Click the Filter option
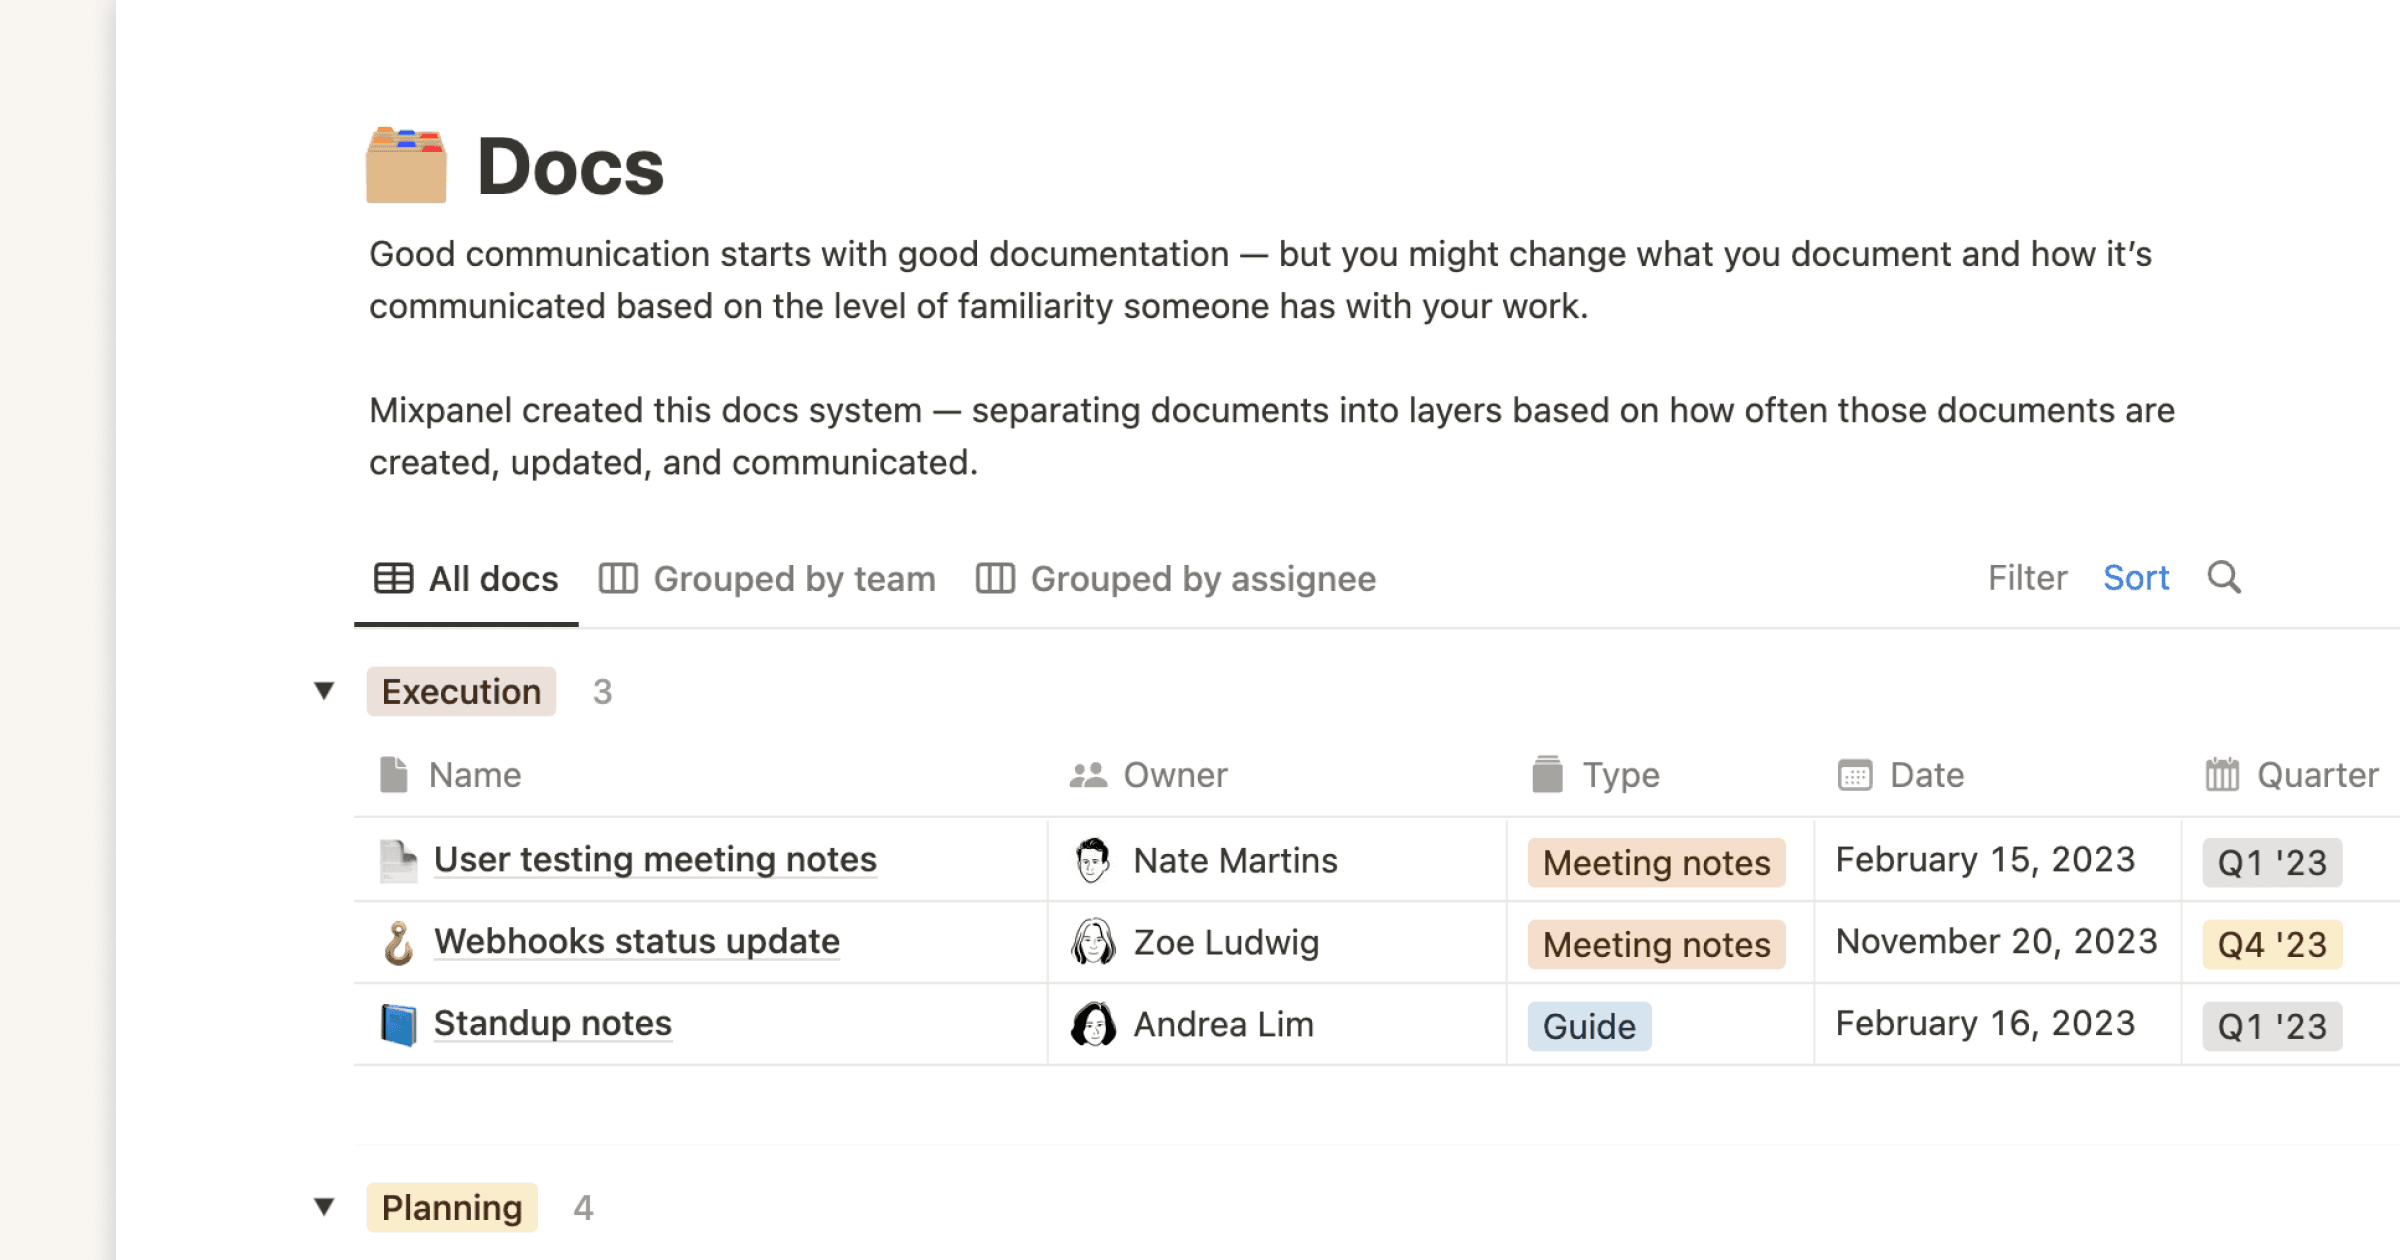 pos(2026,578)
